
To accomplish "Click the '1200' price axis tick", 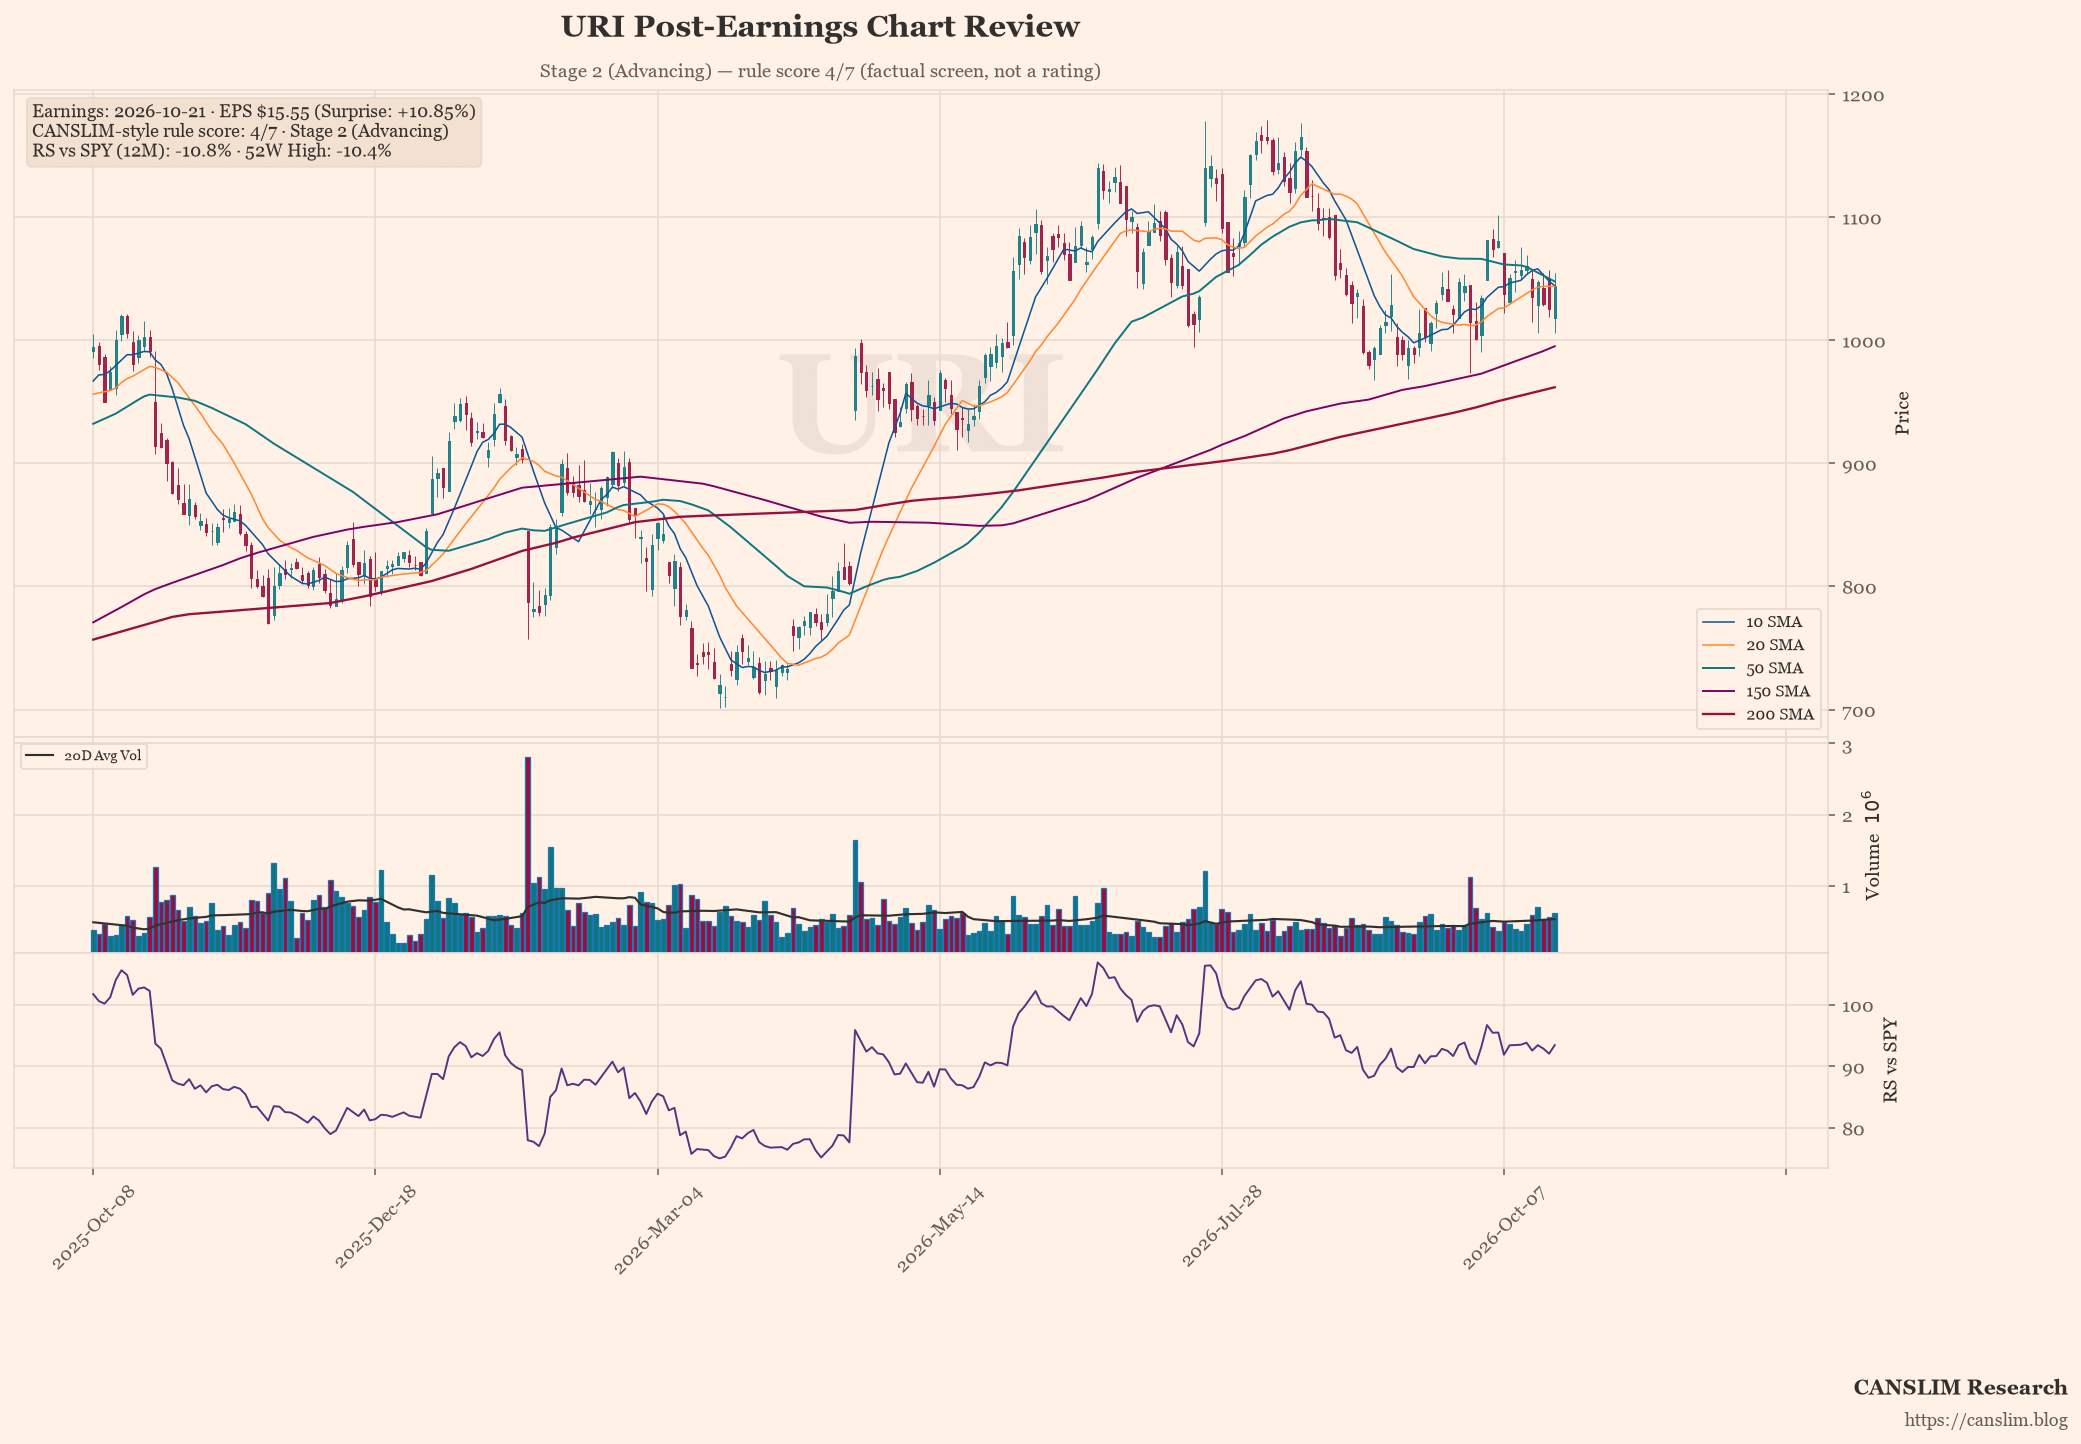I will 1863,96.
